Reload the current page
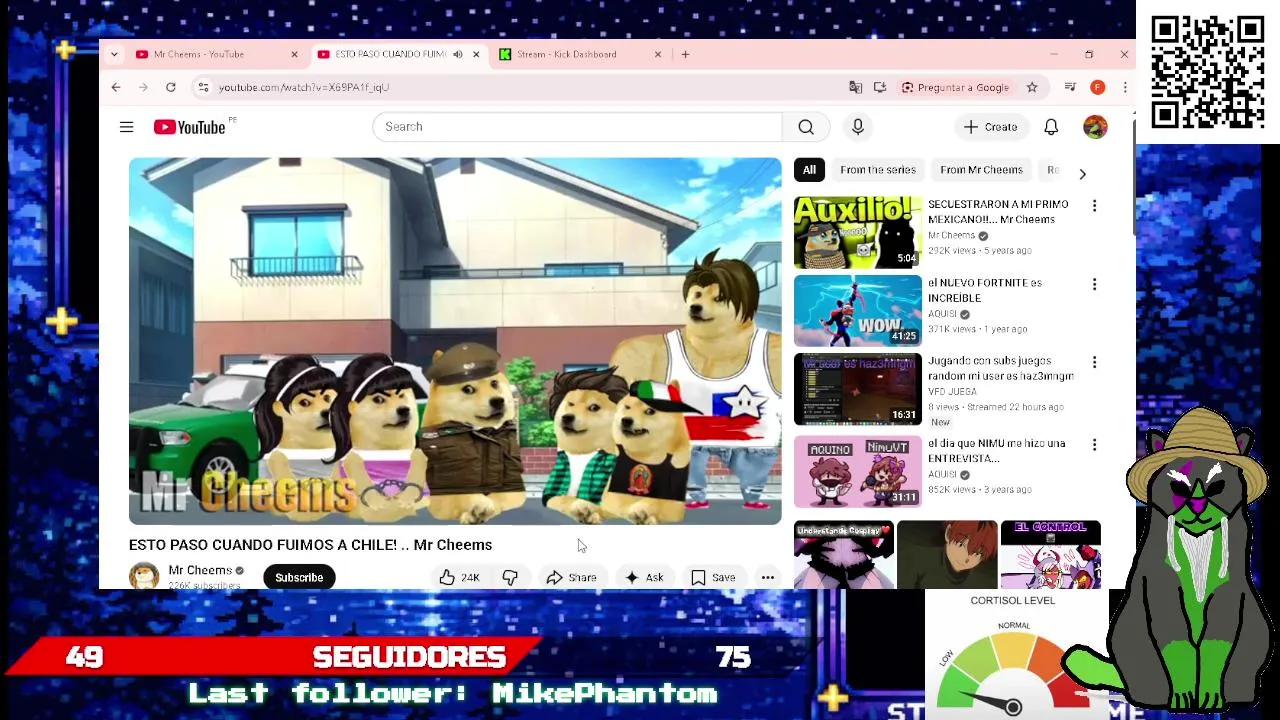The height and width of the screenshot is (720, 1280). point(171,87)
